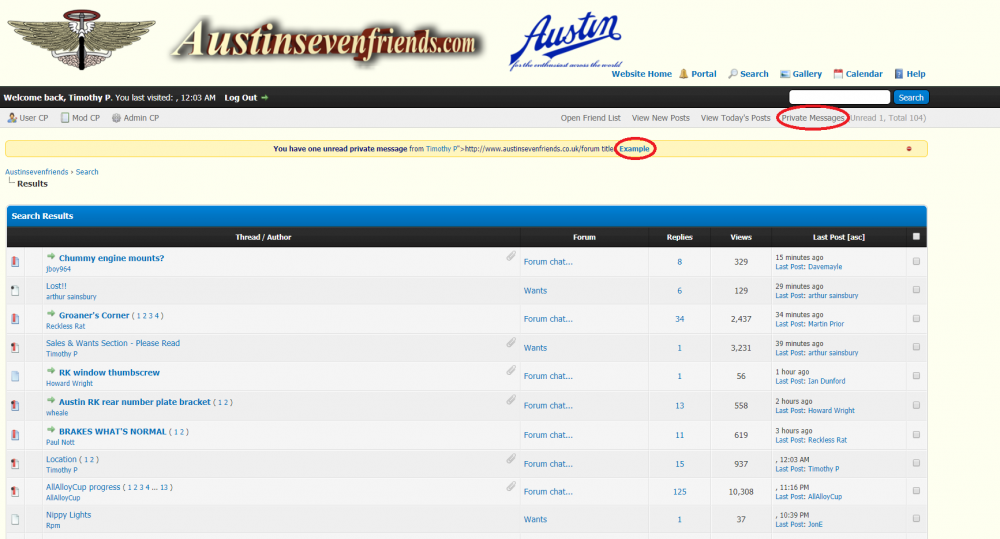Open the User CP menu item

tap(33, 118)
